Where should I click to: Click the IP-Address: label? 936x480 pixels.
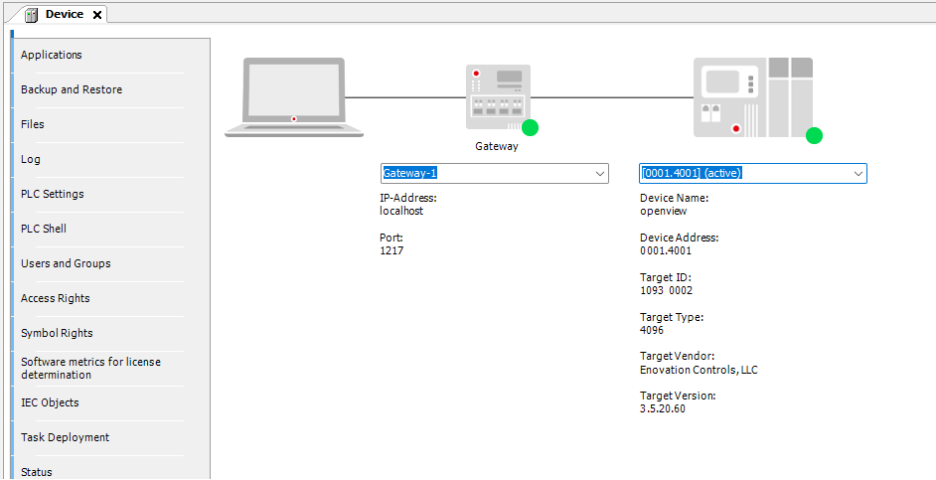408,198
